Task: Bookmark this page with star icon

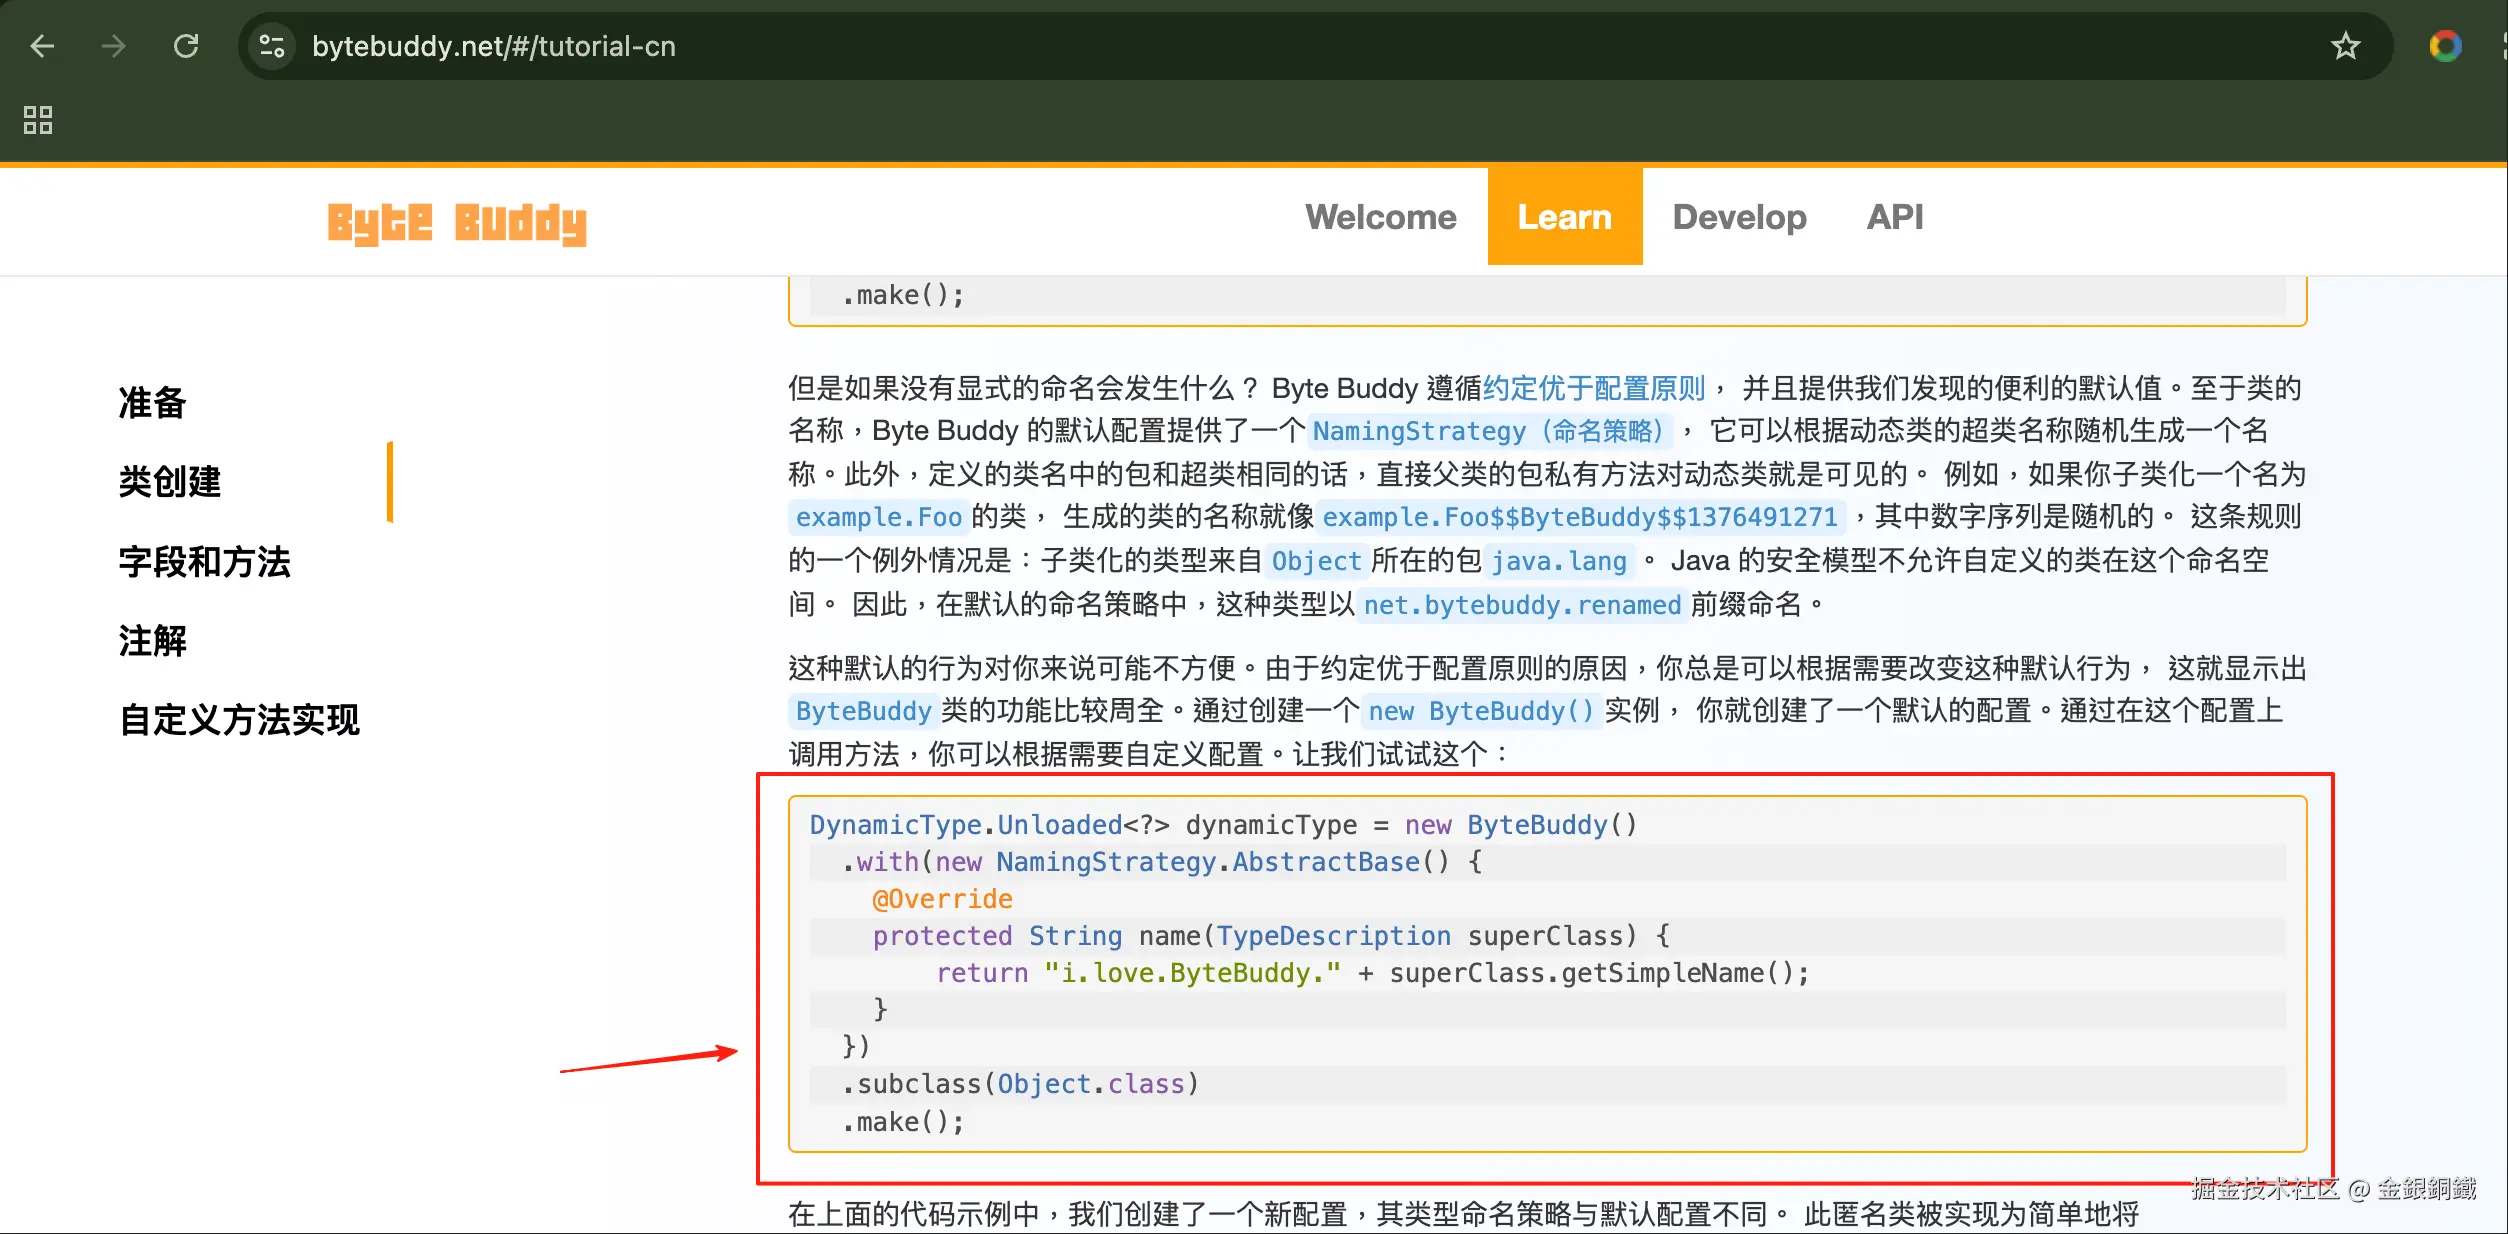Action: [x=2345, y=46]
